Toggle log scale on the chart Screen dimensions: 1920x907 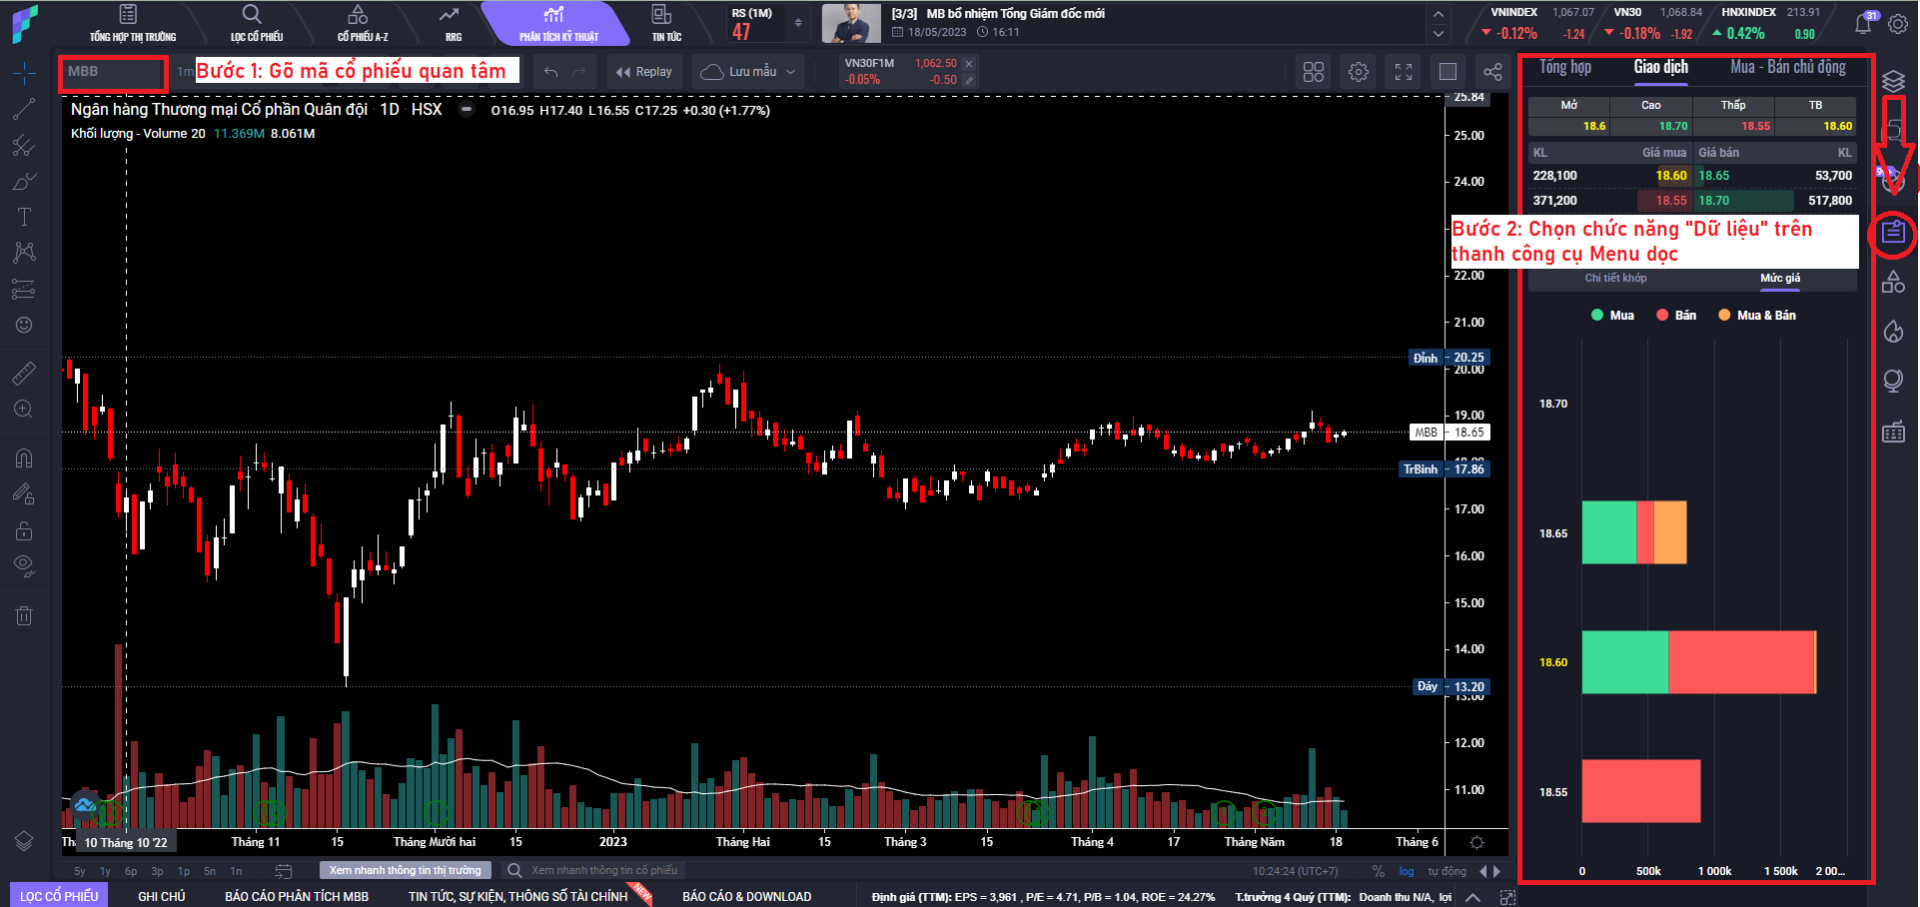pos(1406,871)
